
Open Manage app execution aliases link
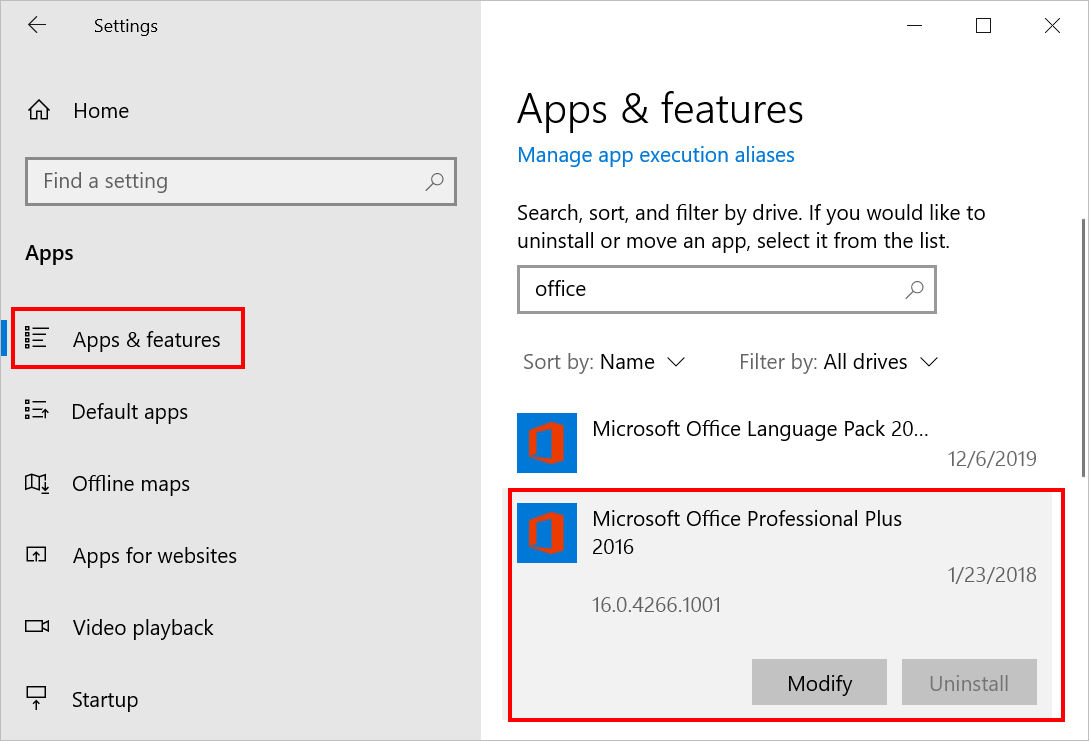656,155
